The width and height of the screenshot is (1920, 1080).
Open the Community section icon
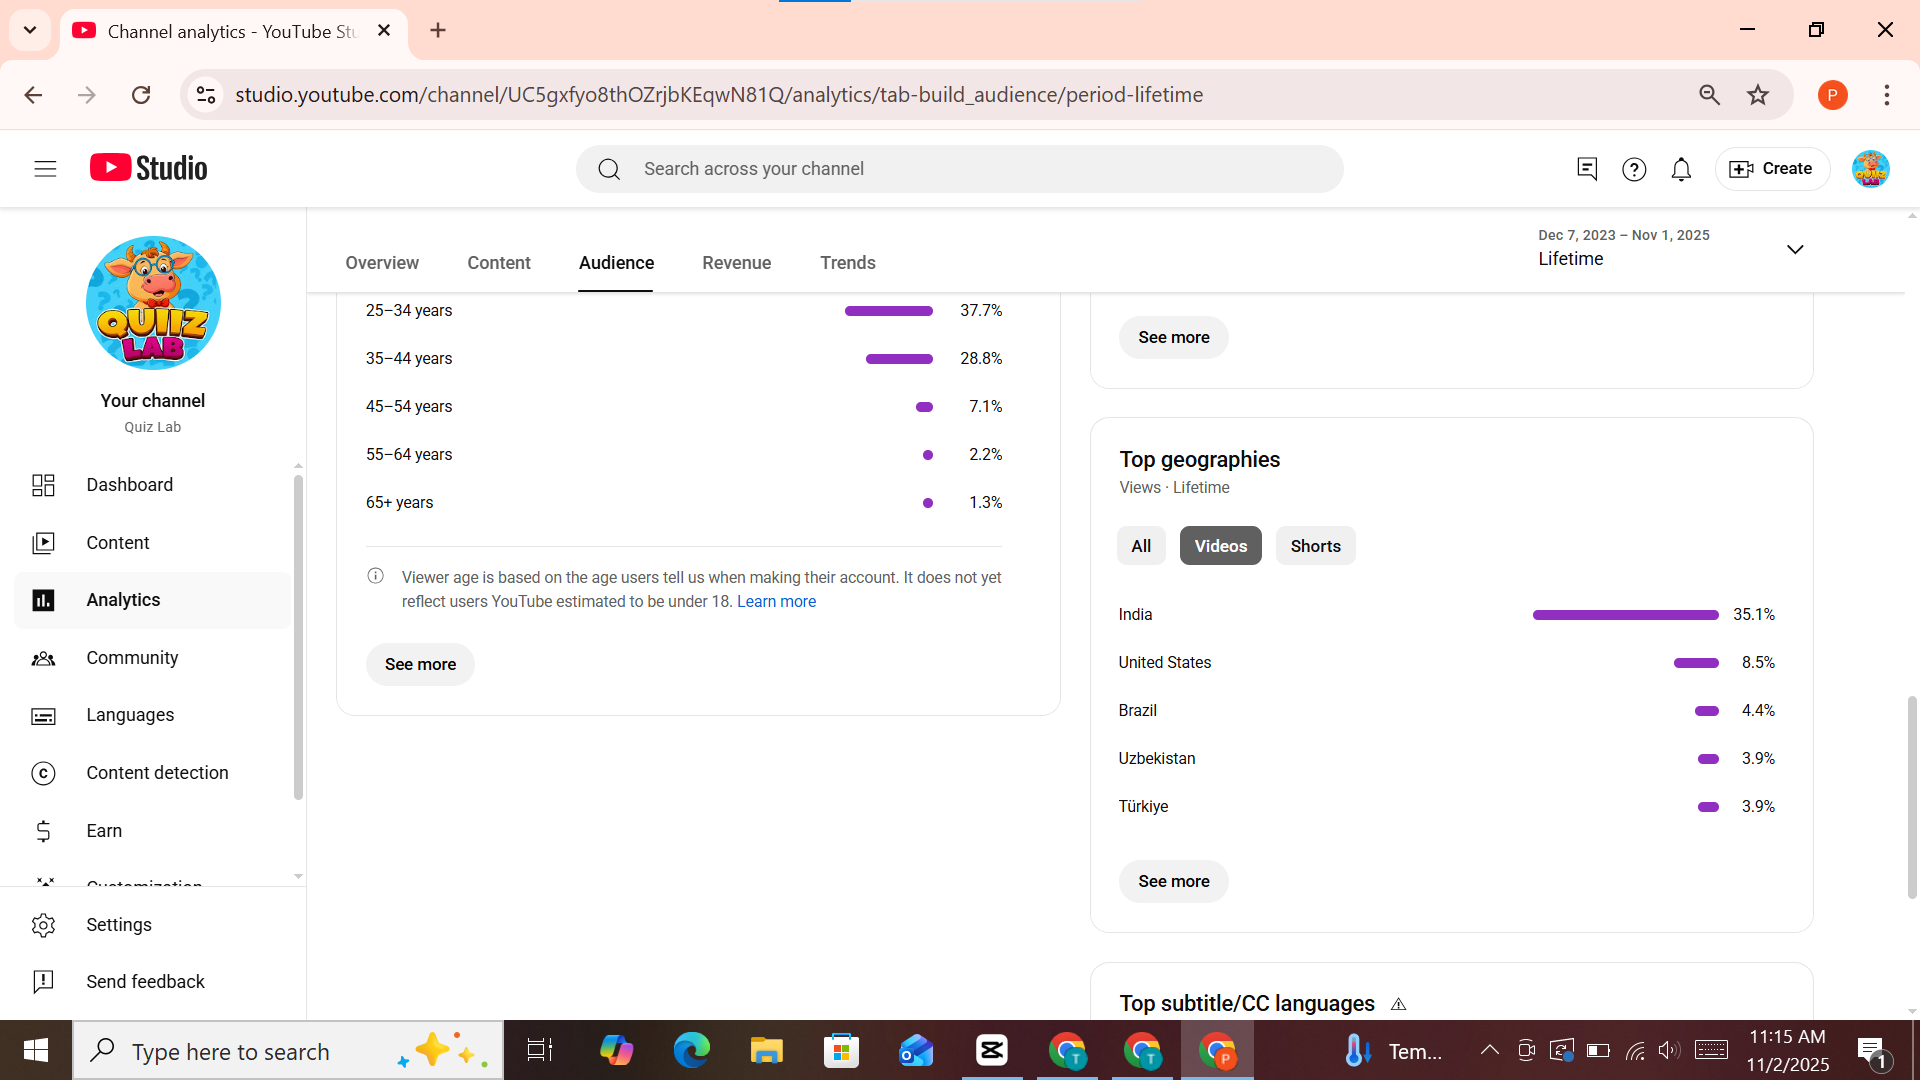coord(44,658)
